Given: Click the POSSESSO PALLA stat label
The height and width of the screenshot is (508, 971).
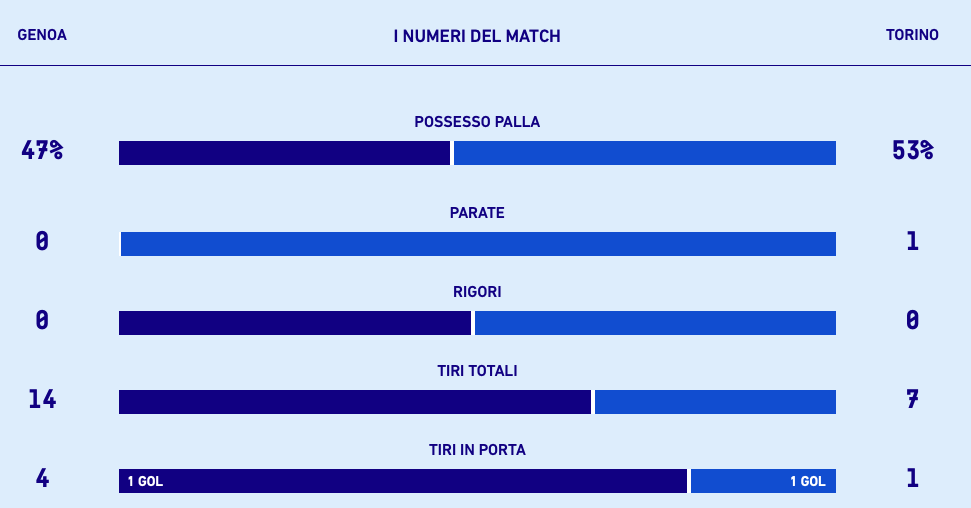Looking at the screenshot, I should pos(477,122).
